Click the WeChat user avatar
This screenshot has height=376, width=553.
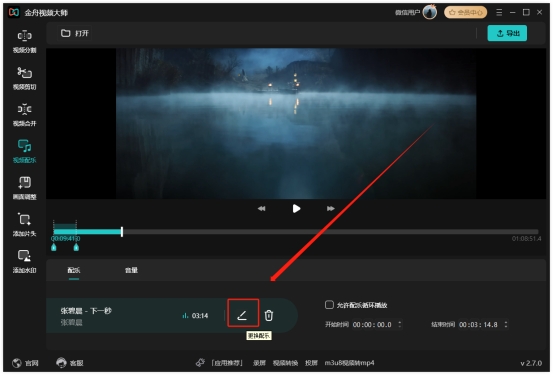[430, 12]
